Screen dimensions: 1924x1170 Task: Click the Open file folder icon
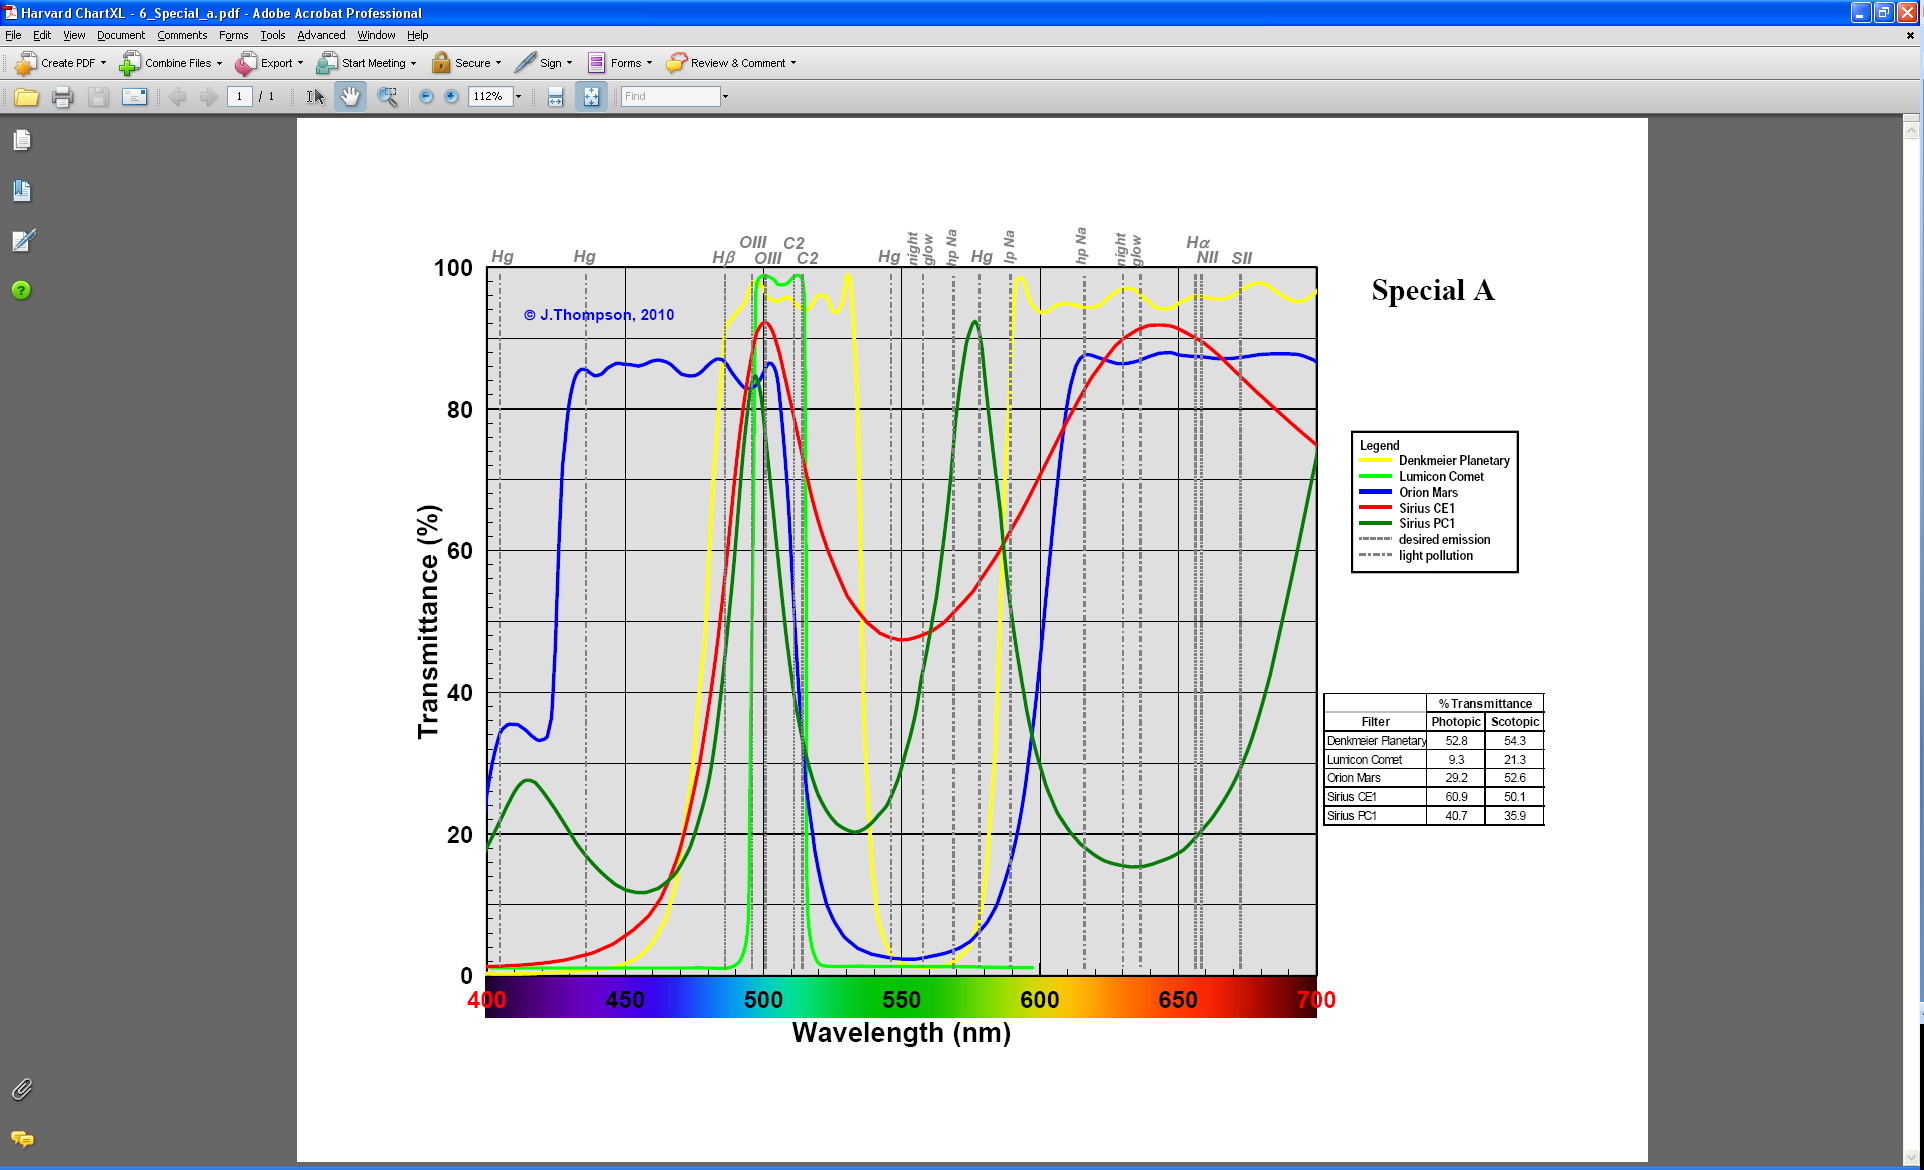coord(26,97)
